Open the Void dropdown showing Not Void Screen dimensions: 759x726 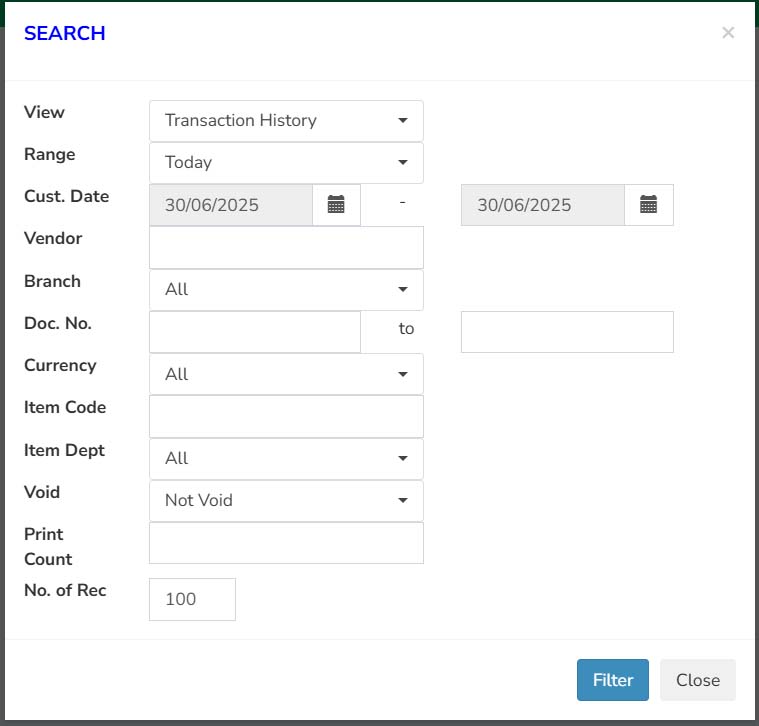(286, 500)
